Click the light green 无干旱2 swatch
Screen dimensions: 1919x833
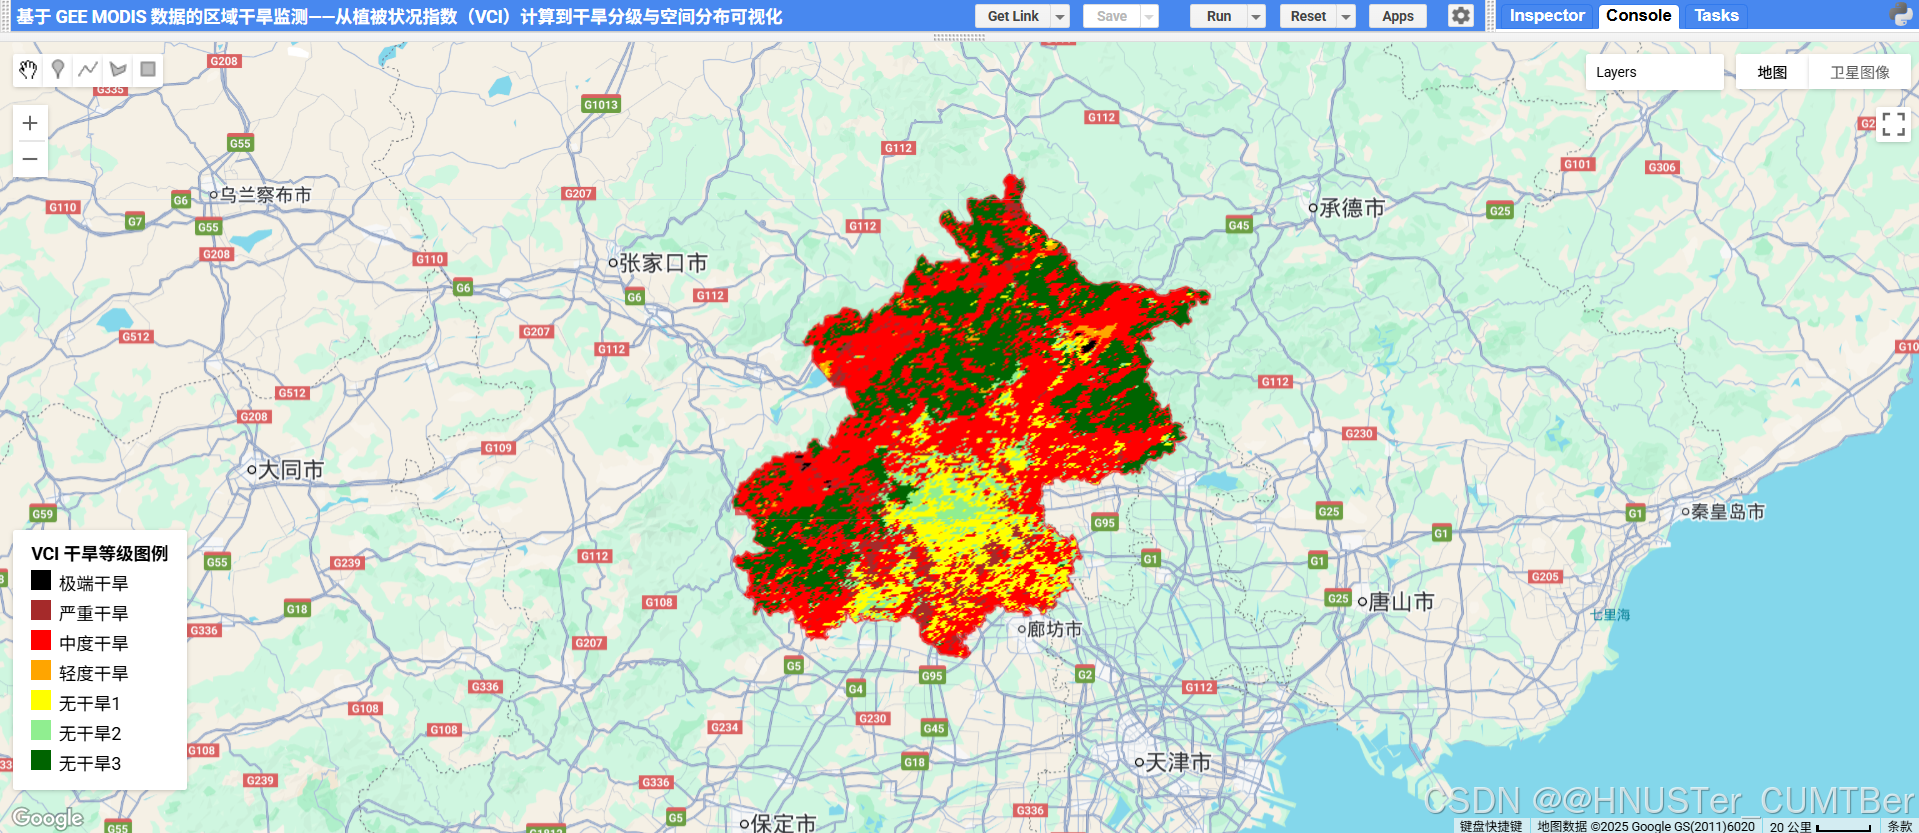coord(41,730)
